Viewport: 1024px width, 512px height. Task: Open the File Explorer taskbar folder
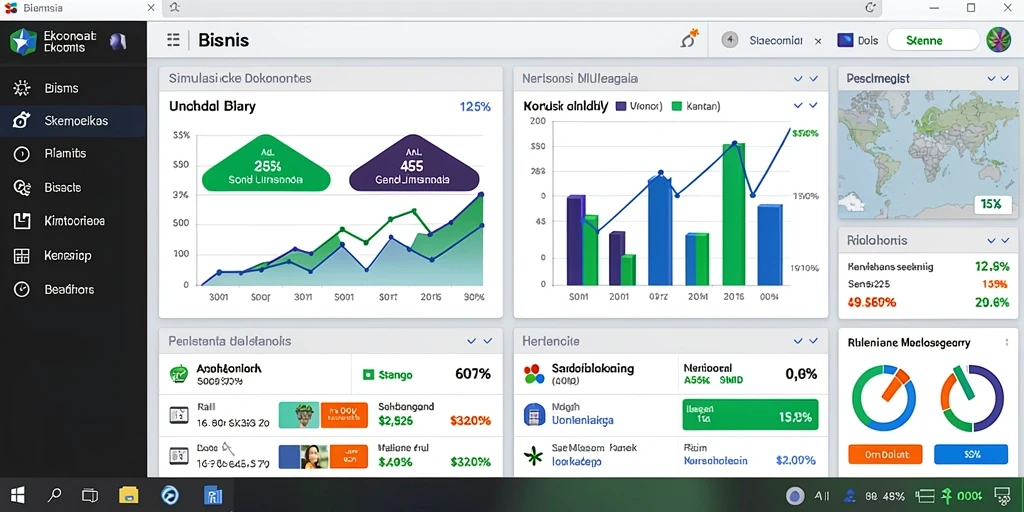click(129, 495)
